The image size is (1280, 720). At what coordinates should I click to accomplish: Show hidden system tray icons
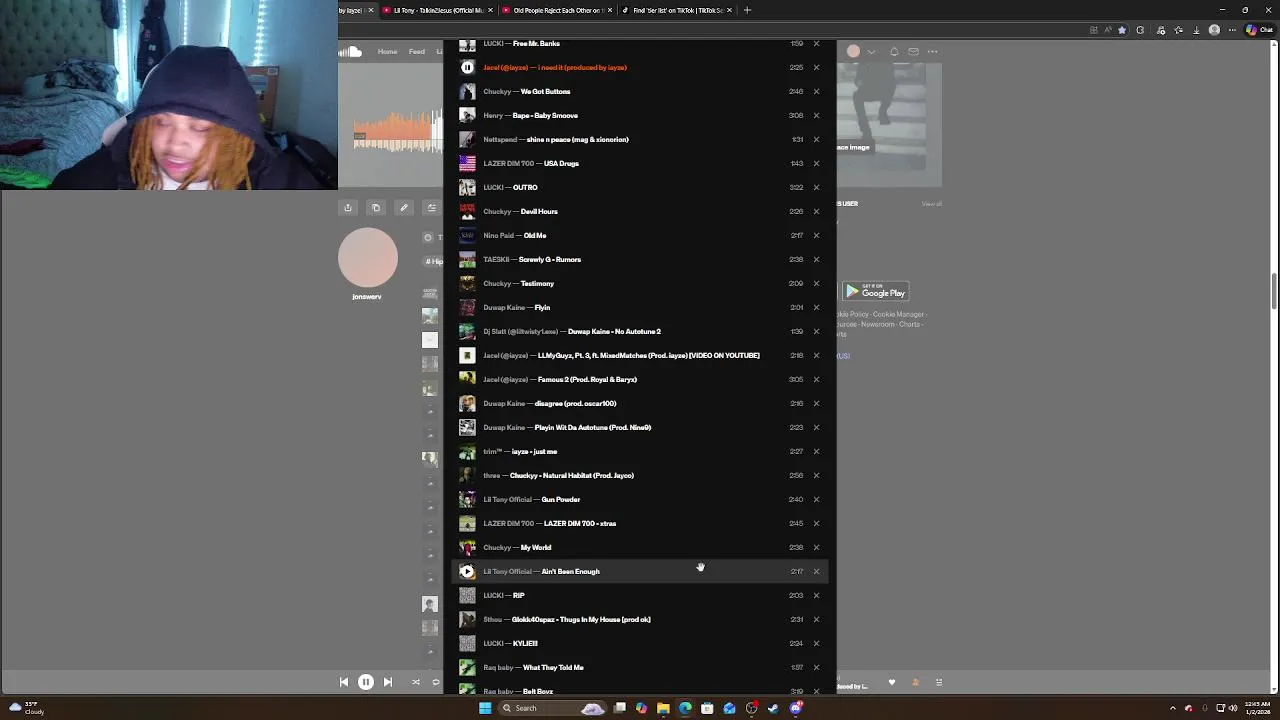[1174, 708]
